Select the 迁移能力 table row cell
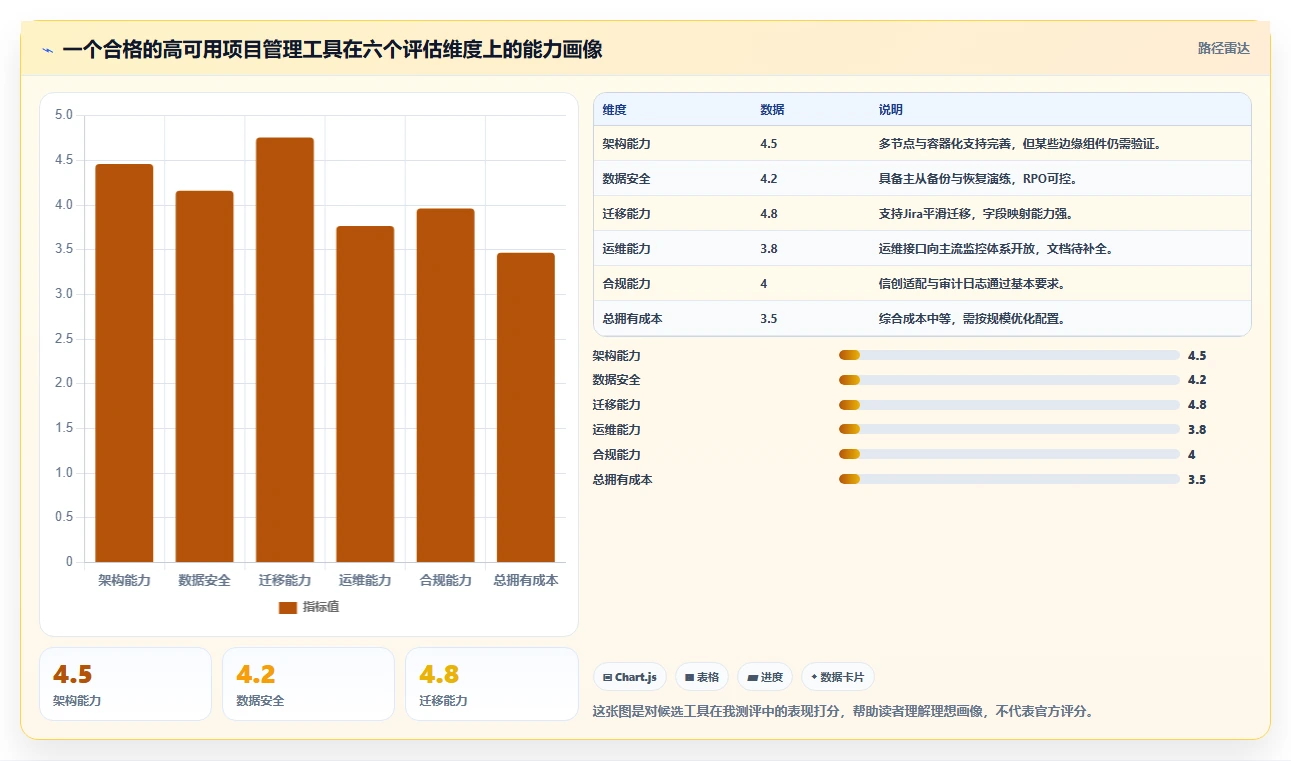 pyautogui.click(x=627, y=214)
